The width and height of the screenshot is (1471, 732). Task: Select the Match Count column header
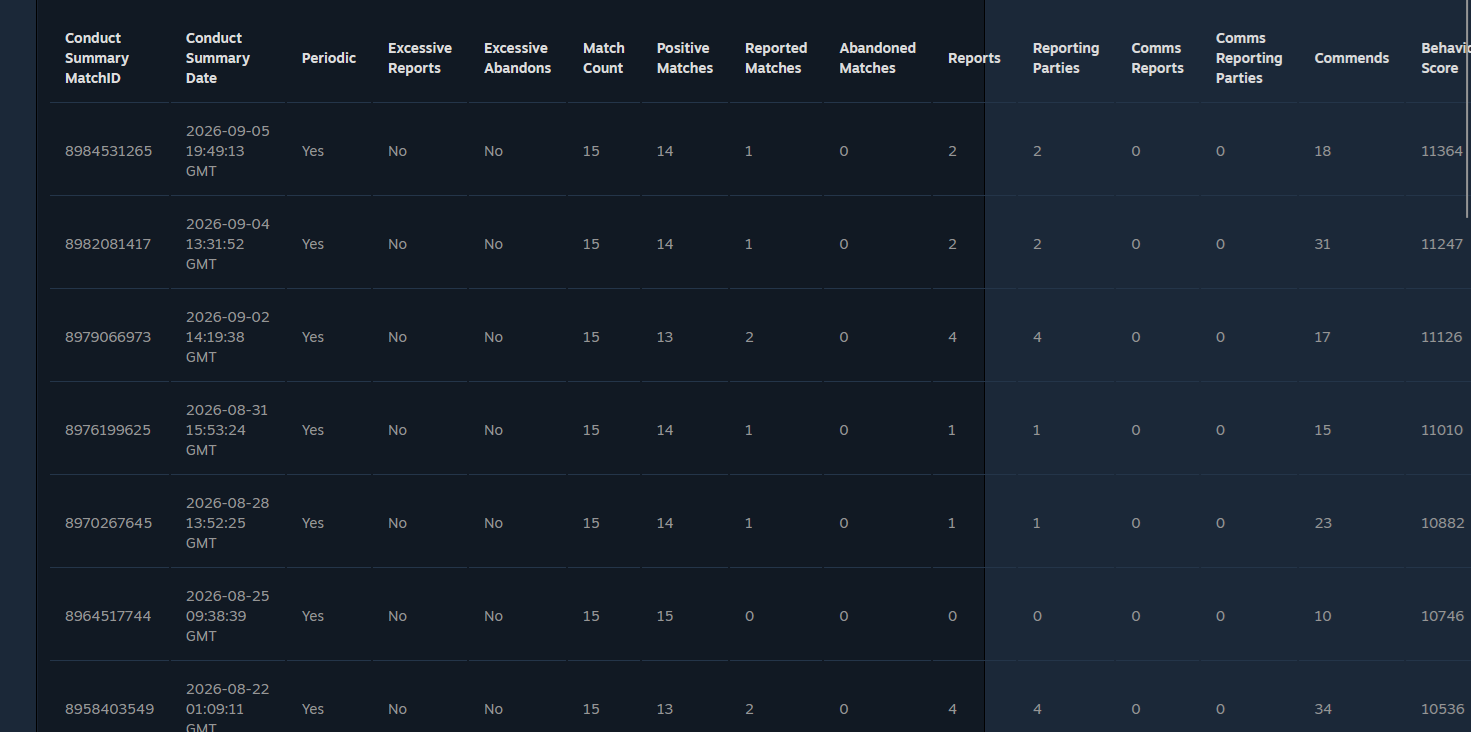pos(604,58)
